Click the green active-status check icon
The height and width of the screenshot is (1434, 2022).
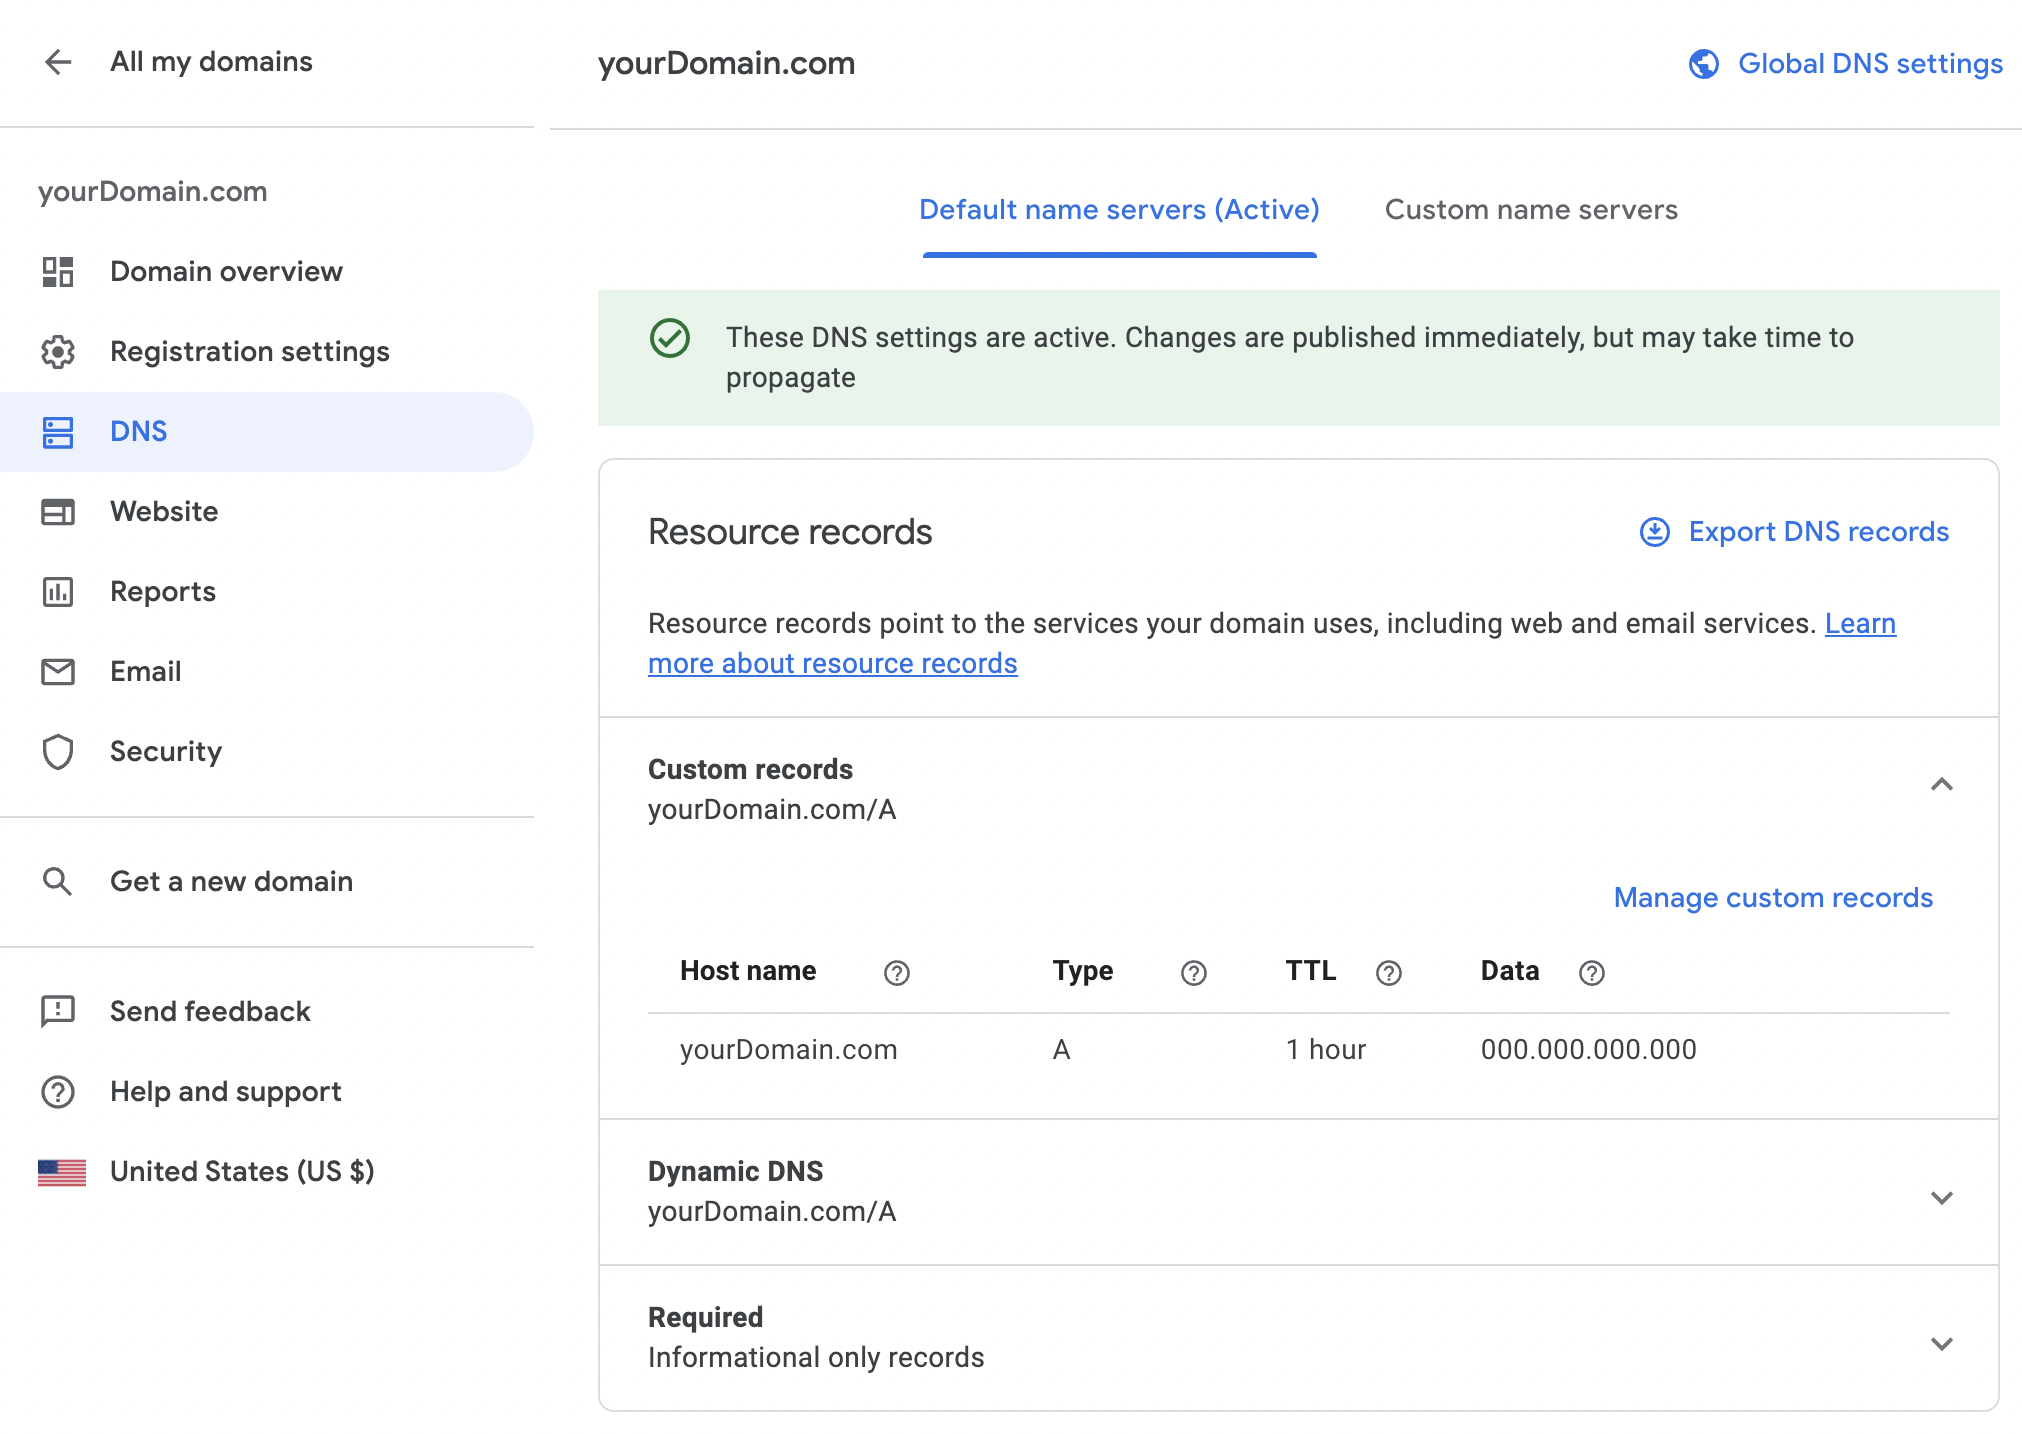coord(670,338)
